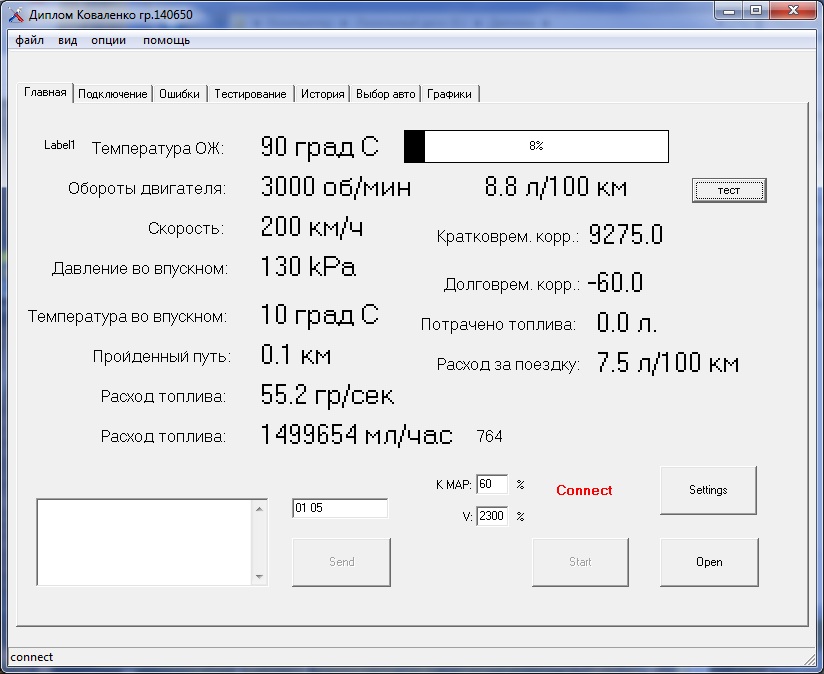824x674 pixels.
Task: Switch to the Ошибки tab
Action: 180,94
